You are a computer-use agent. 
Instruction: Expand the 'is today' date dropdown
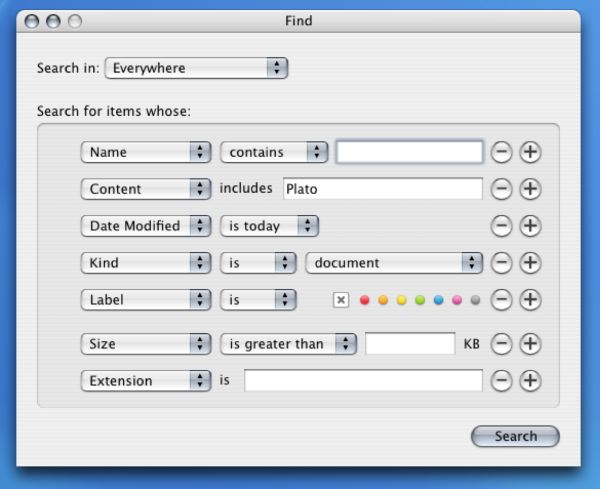pos(269,226)
